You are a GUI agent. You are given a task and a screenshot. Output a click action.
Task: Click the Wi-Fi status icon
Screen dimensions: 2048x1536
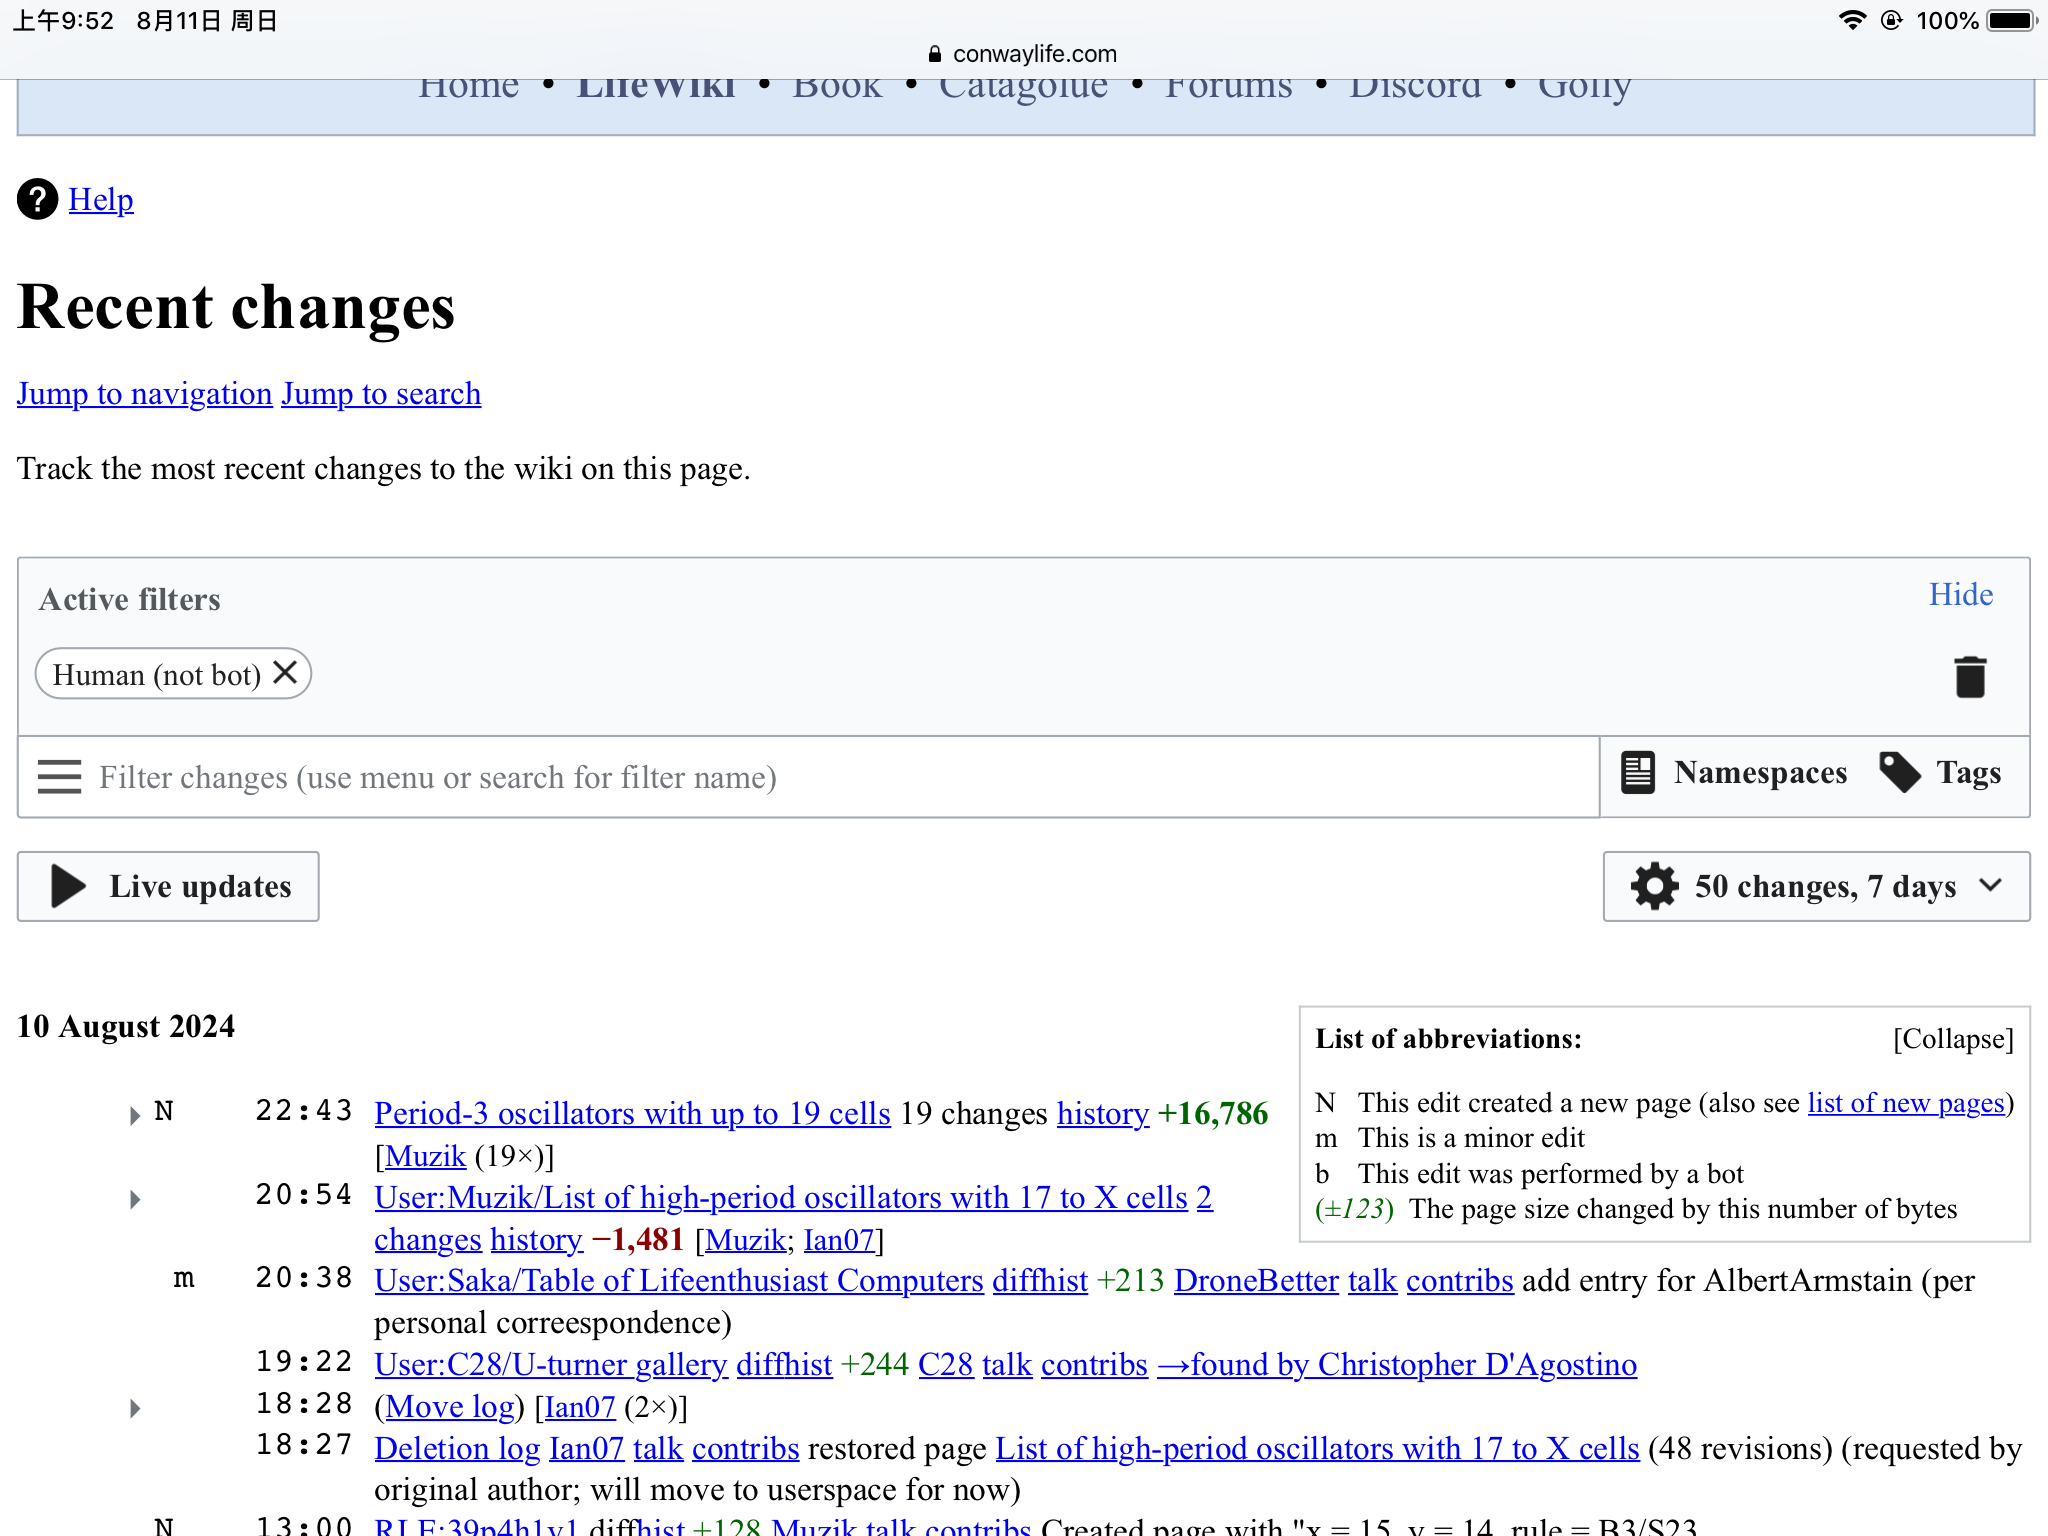1852,20
